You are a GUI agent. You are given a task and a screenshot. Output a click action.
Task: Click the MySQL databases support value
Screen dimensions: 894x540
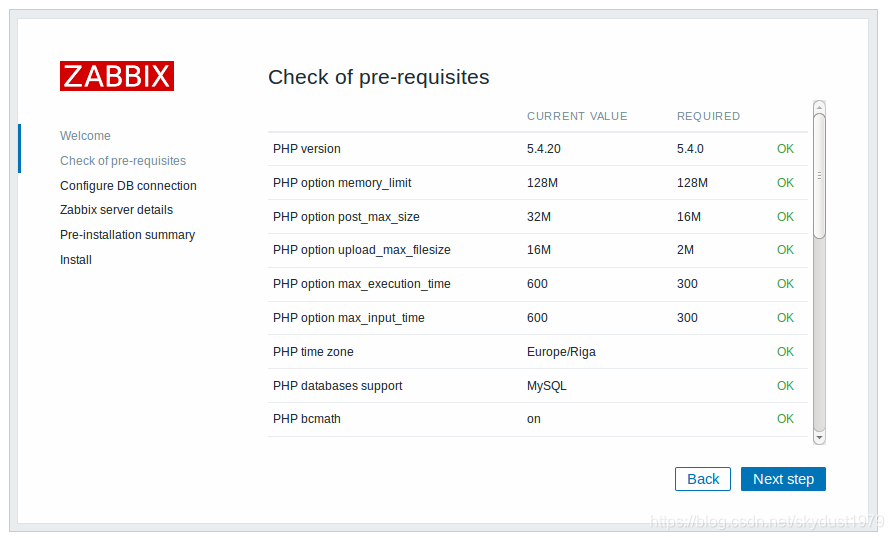pyautogui.click(x=546, y=386)
